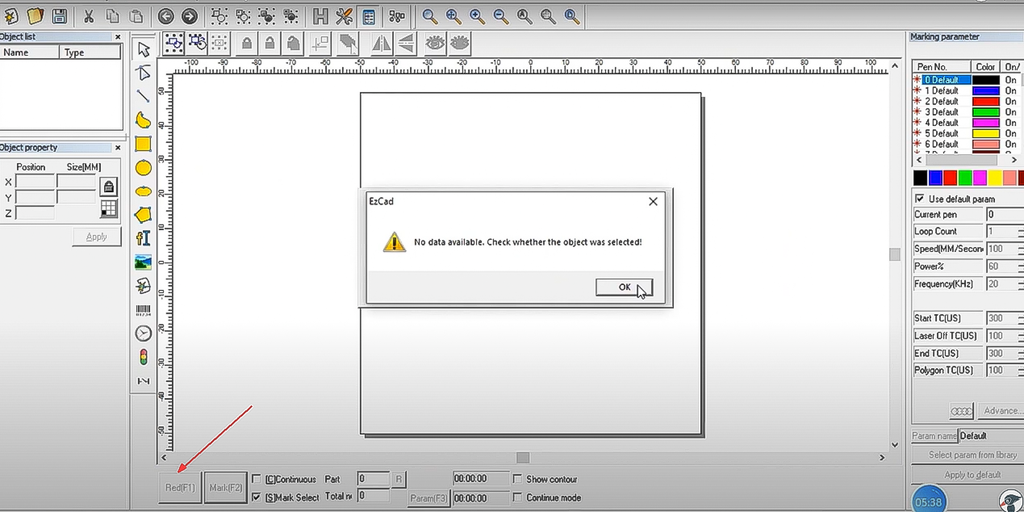Select the Rectangle tool
Viewport: 1024px width, 512px height.
[144, 144]
